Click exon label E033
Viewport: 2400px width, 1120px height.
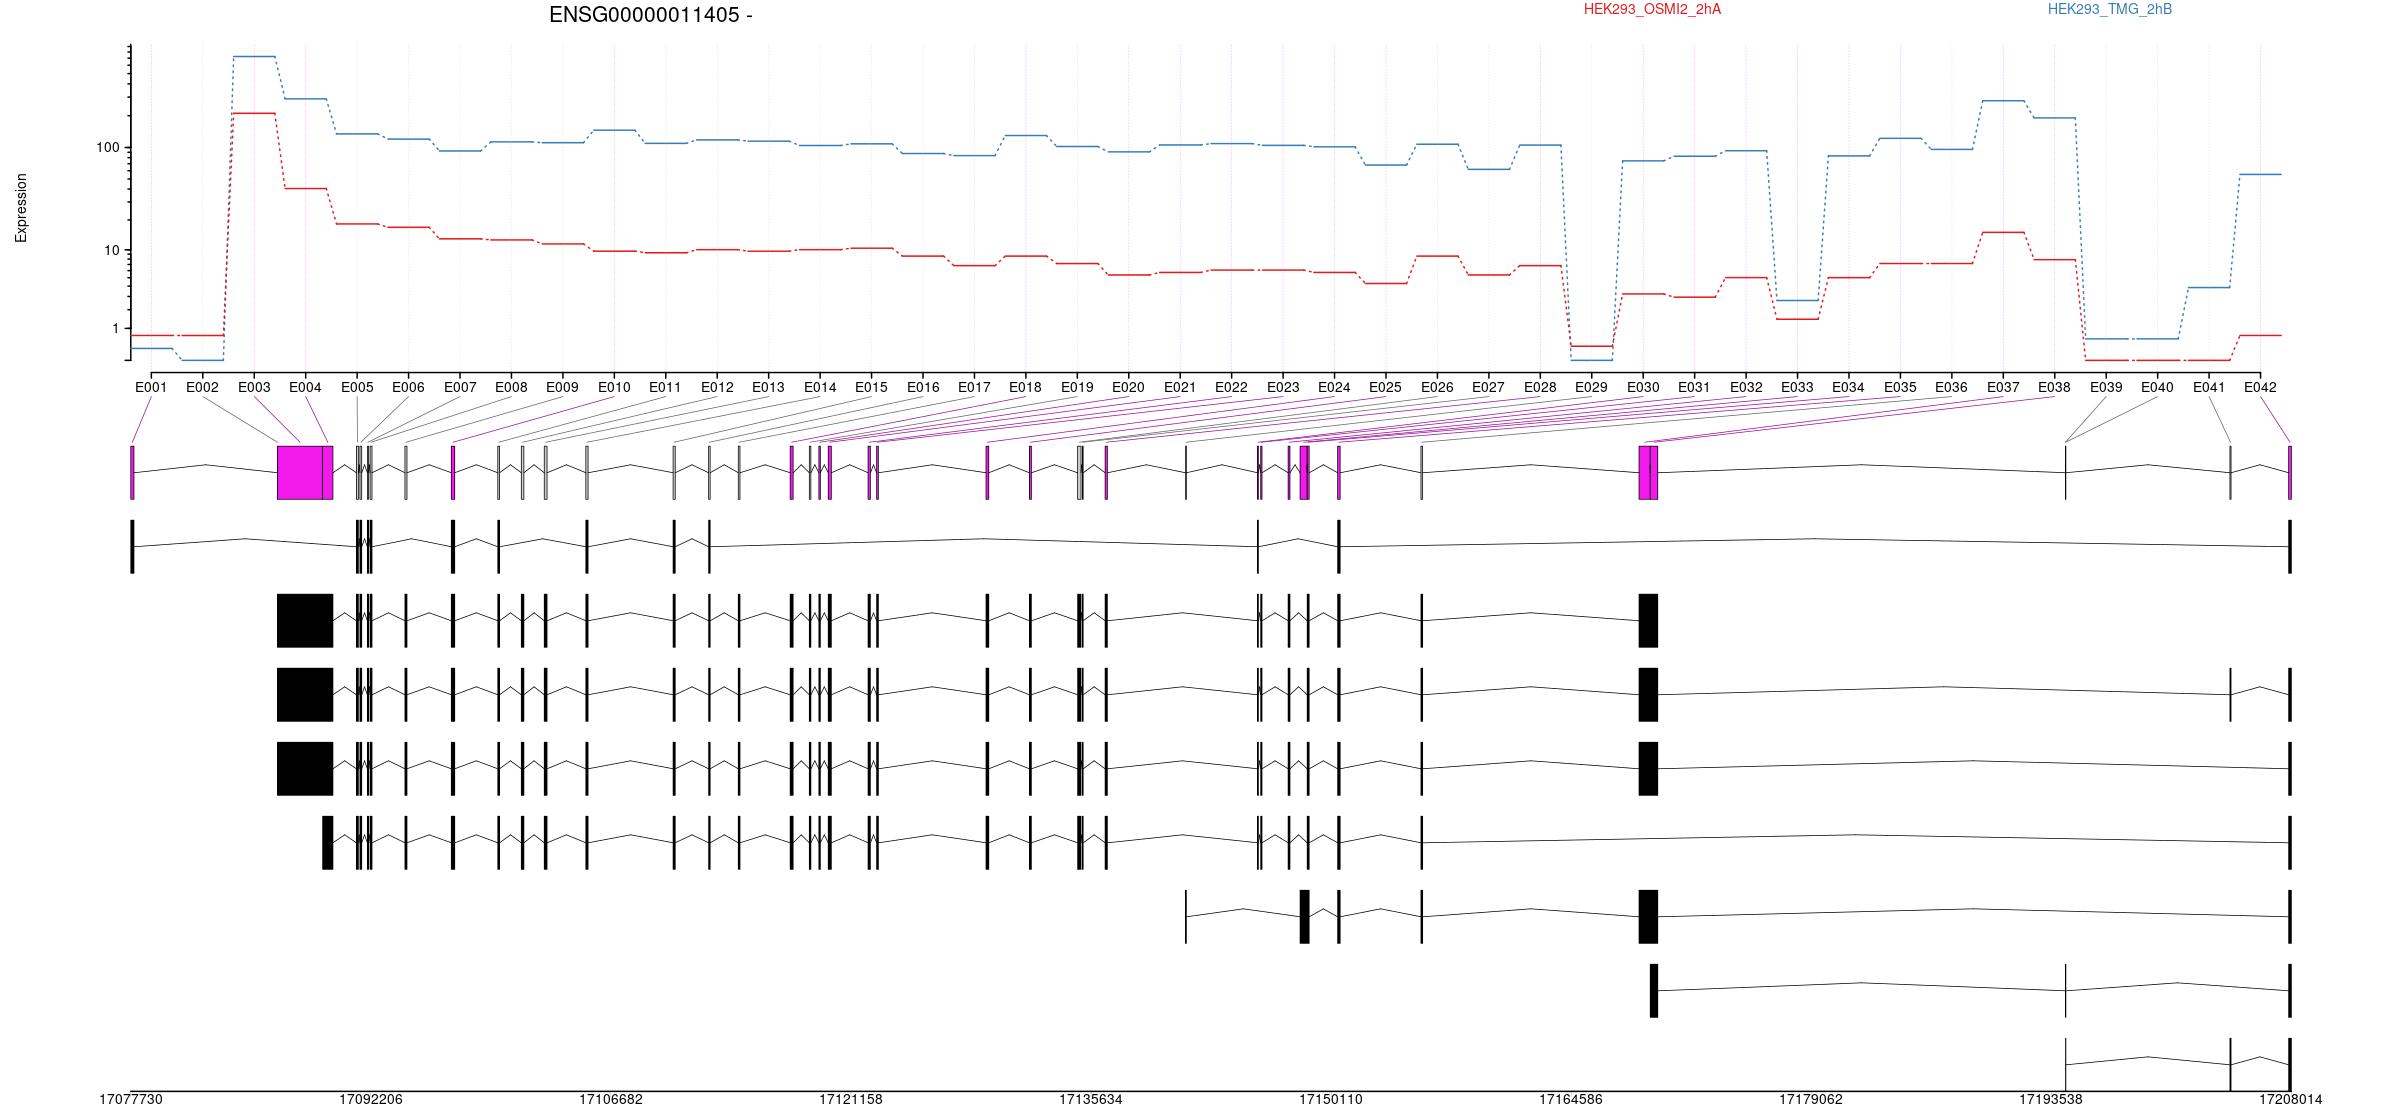coord(1797,387)
